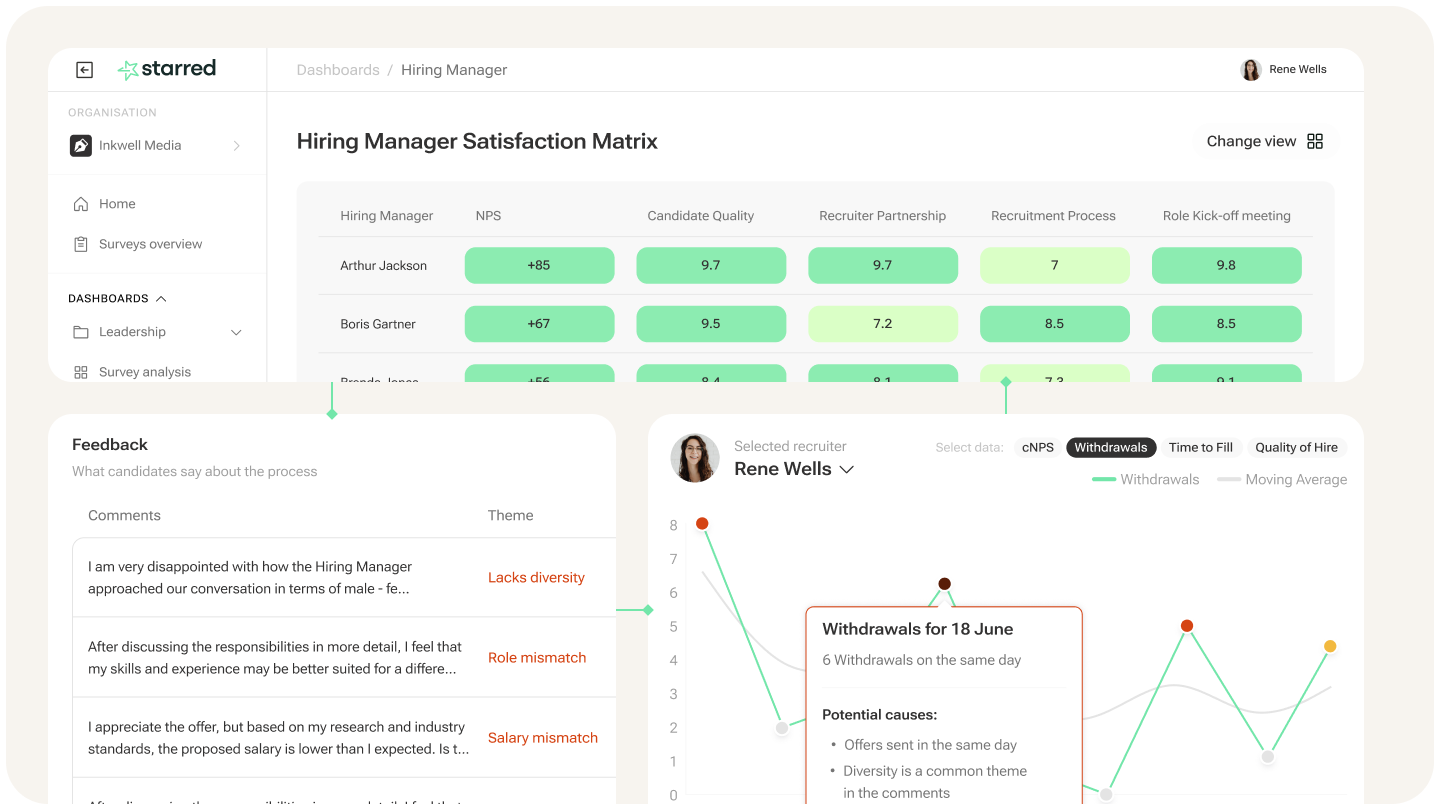Collapse the DASHBOARDS section caret
The height and width of the screenshot is (810, 1440).
[161, 299]
